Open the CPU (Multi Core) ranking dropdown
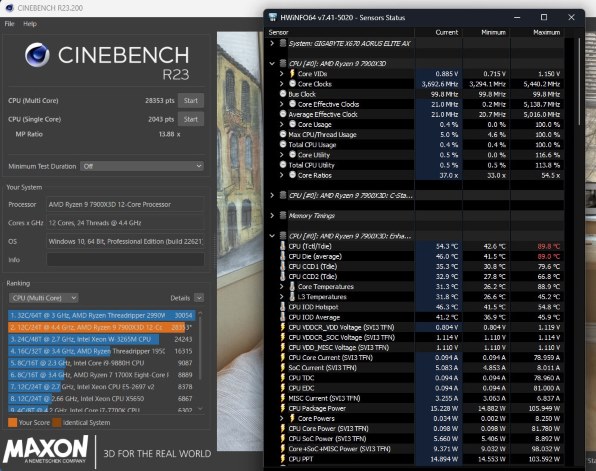596x471 pixels. pyautogui.click(x=43, y=298)
